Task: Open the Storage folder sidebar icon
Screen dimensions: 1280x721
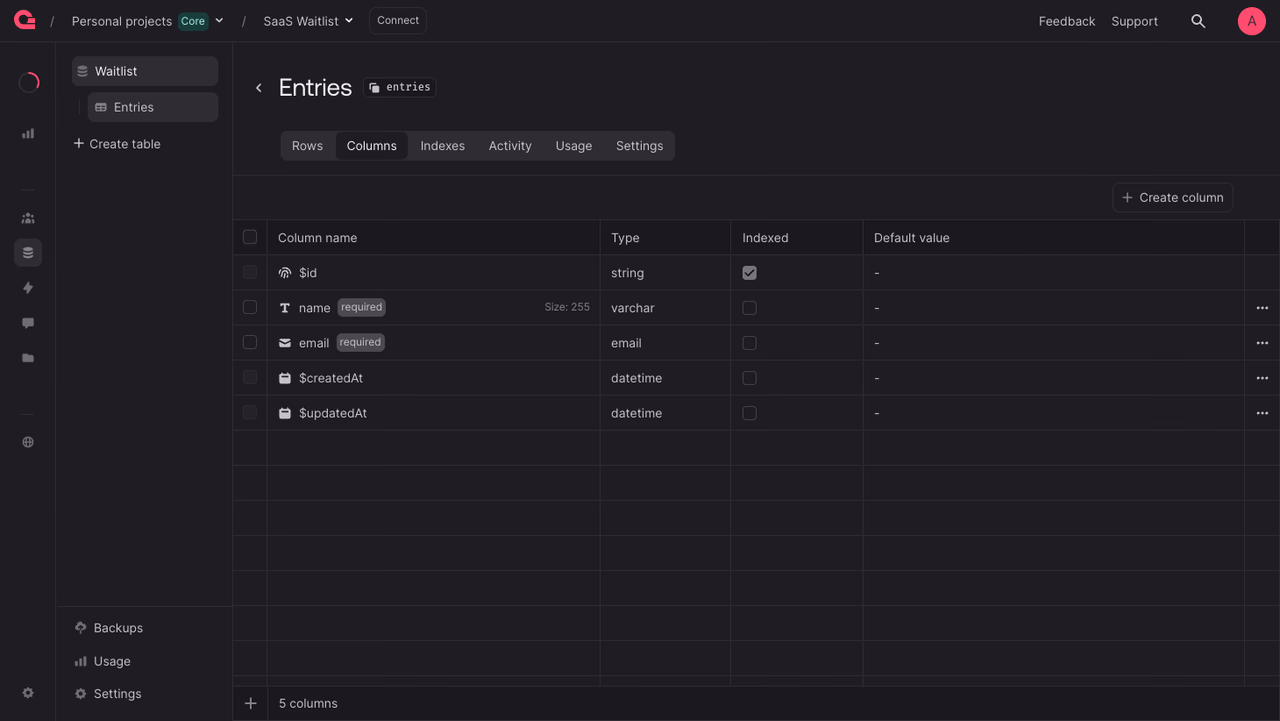Action: tap(28, 358)
